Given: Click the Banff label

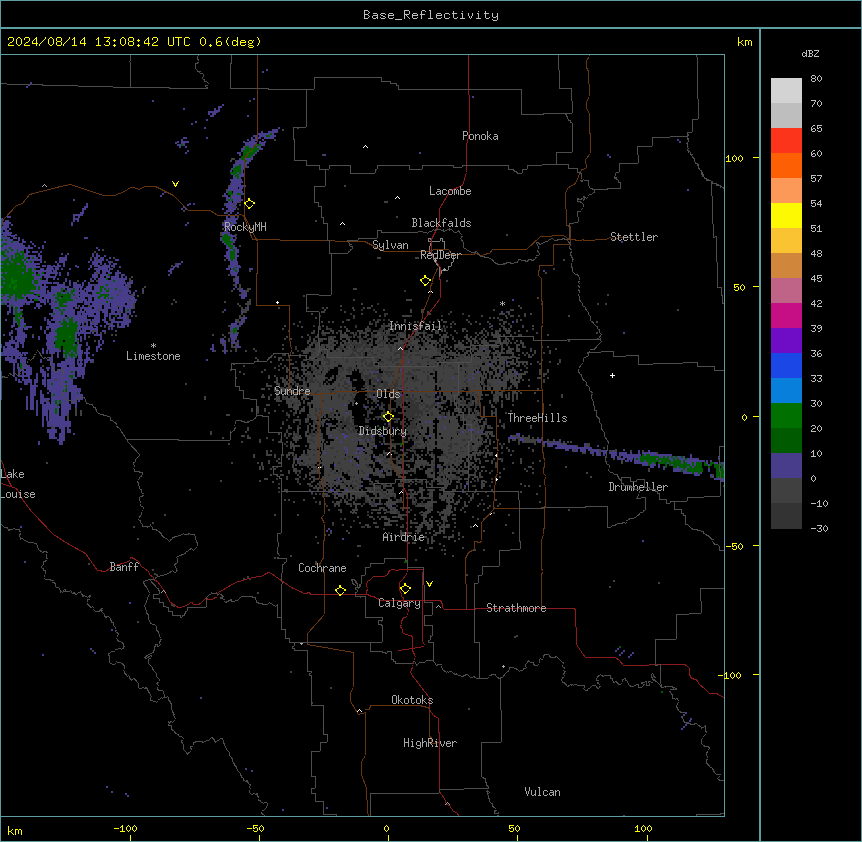Looking at the screenshot, I should click(x=124, y=567).
